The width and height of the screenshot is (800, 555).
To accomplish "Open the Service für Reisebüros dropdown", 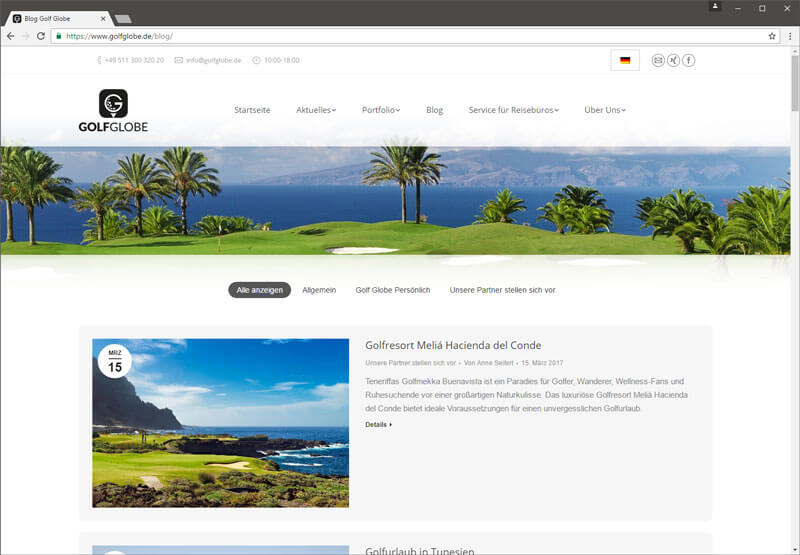I will tap(513, 110).
